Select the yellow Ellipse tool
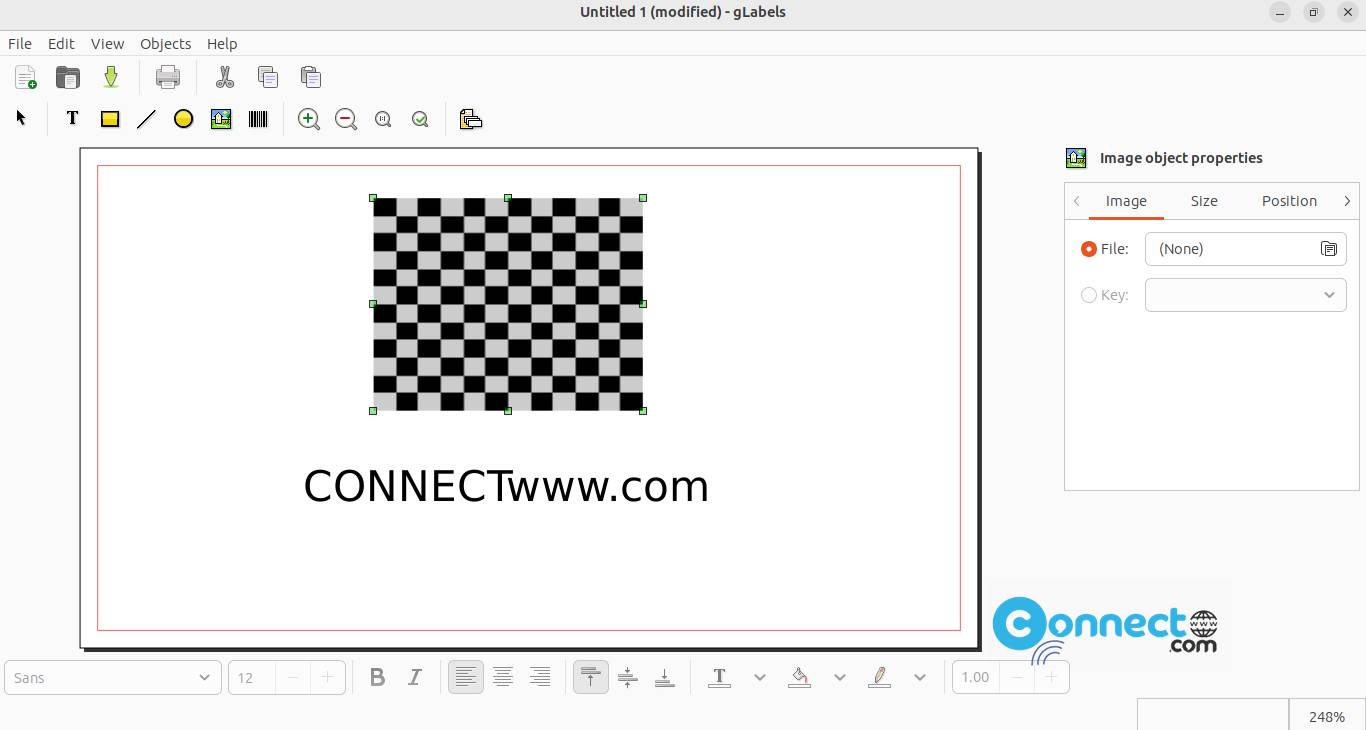This screenshot has height=730, width=1366. [183, 119]
